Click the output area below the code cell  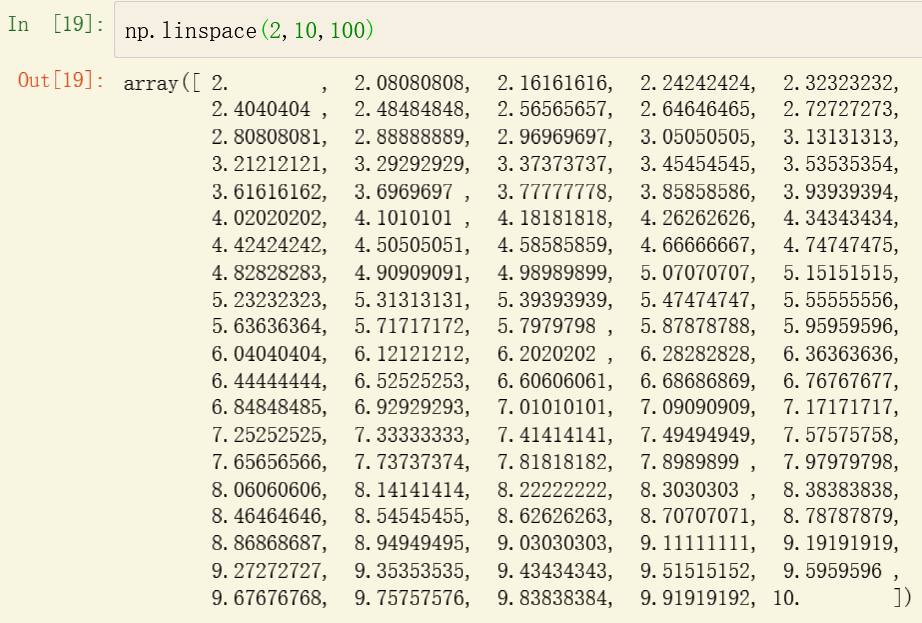click(x=500, y=340)
